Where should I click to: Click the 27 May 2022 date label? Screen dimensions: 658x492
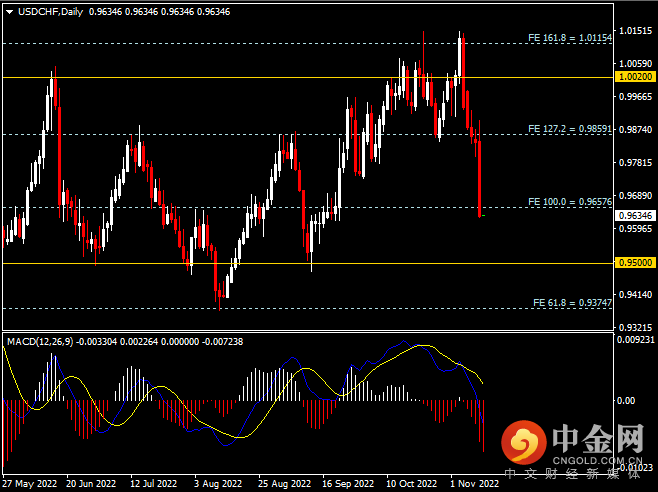pyautogui.click(x=30, y=484)
